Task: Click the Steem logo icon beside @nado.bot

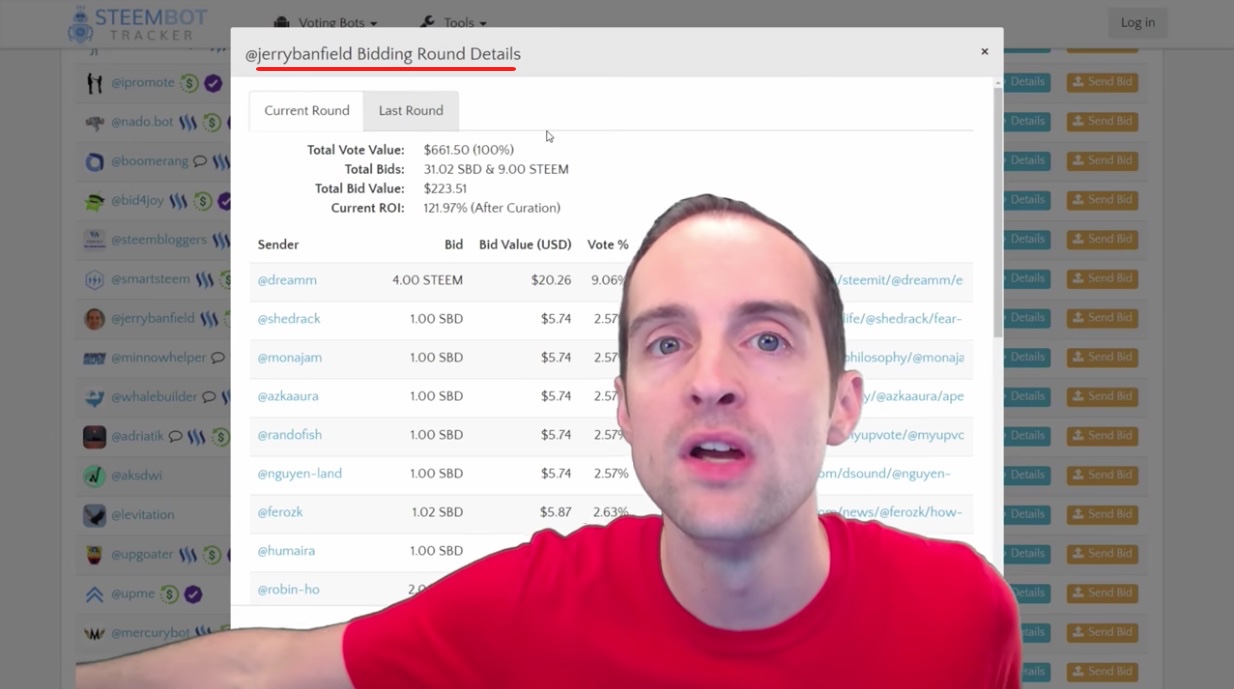Action: click(x=188, y=122)
